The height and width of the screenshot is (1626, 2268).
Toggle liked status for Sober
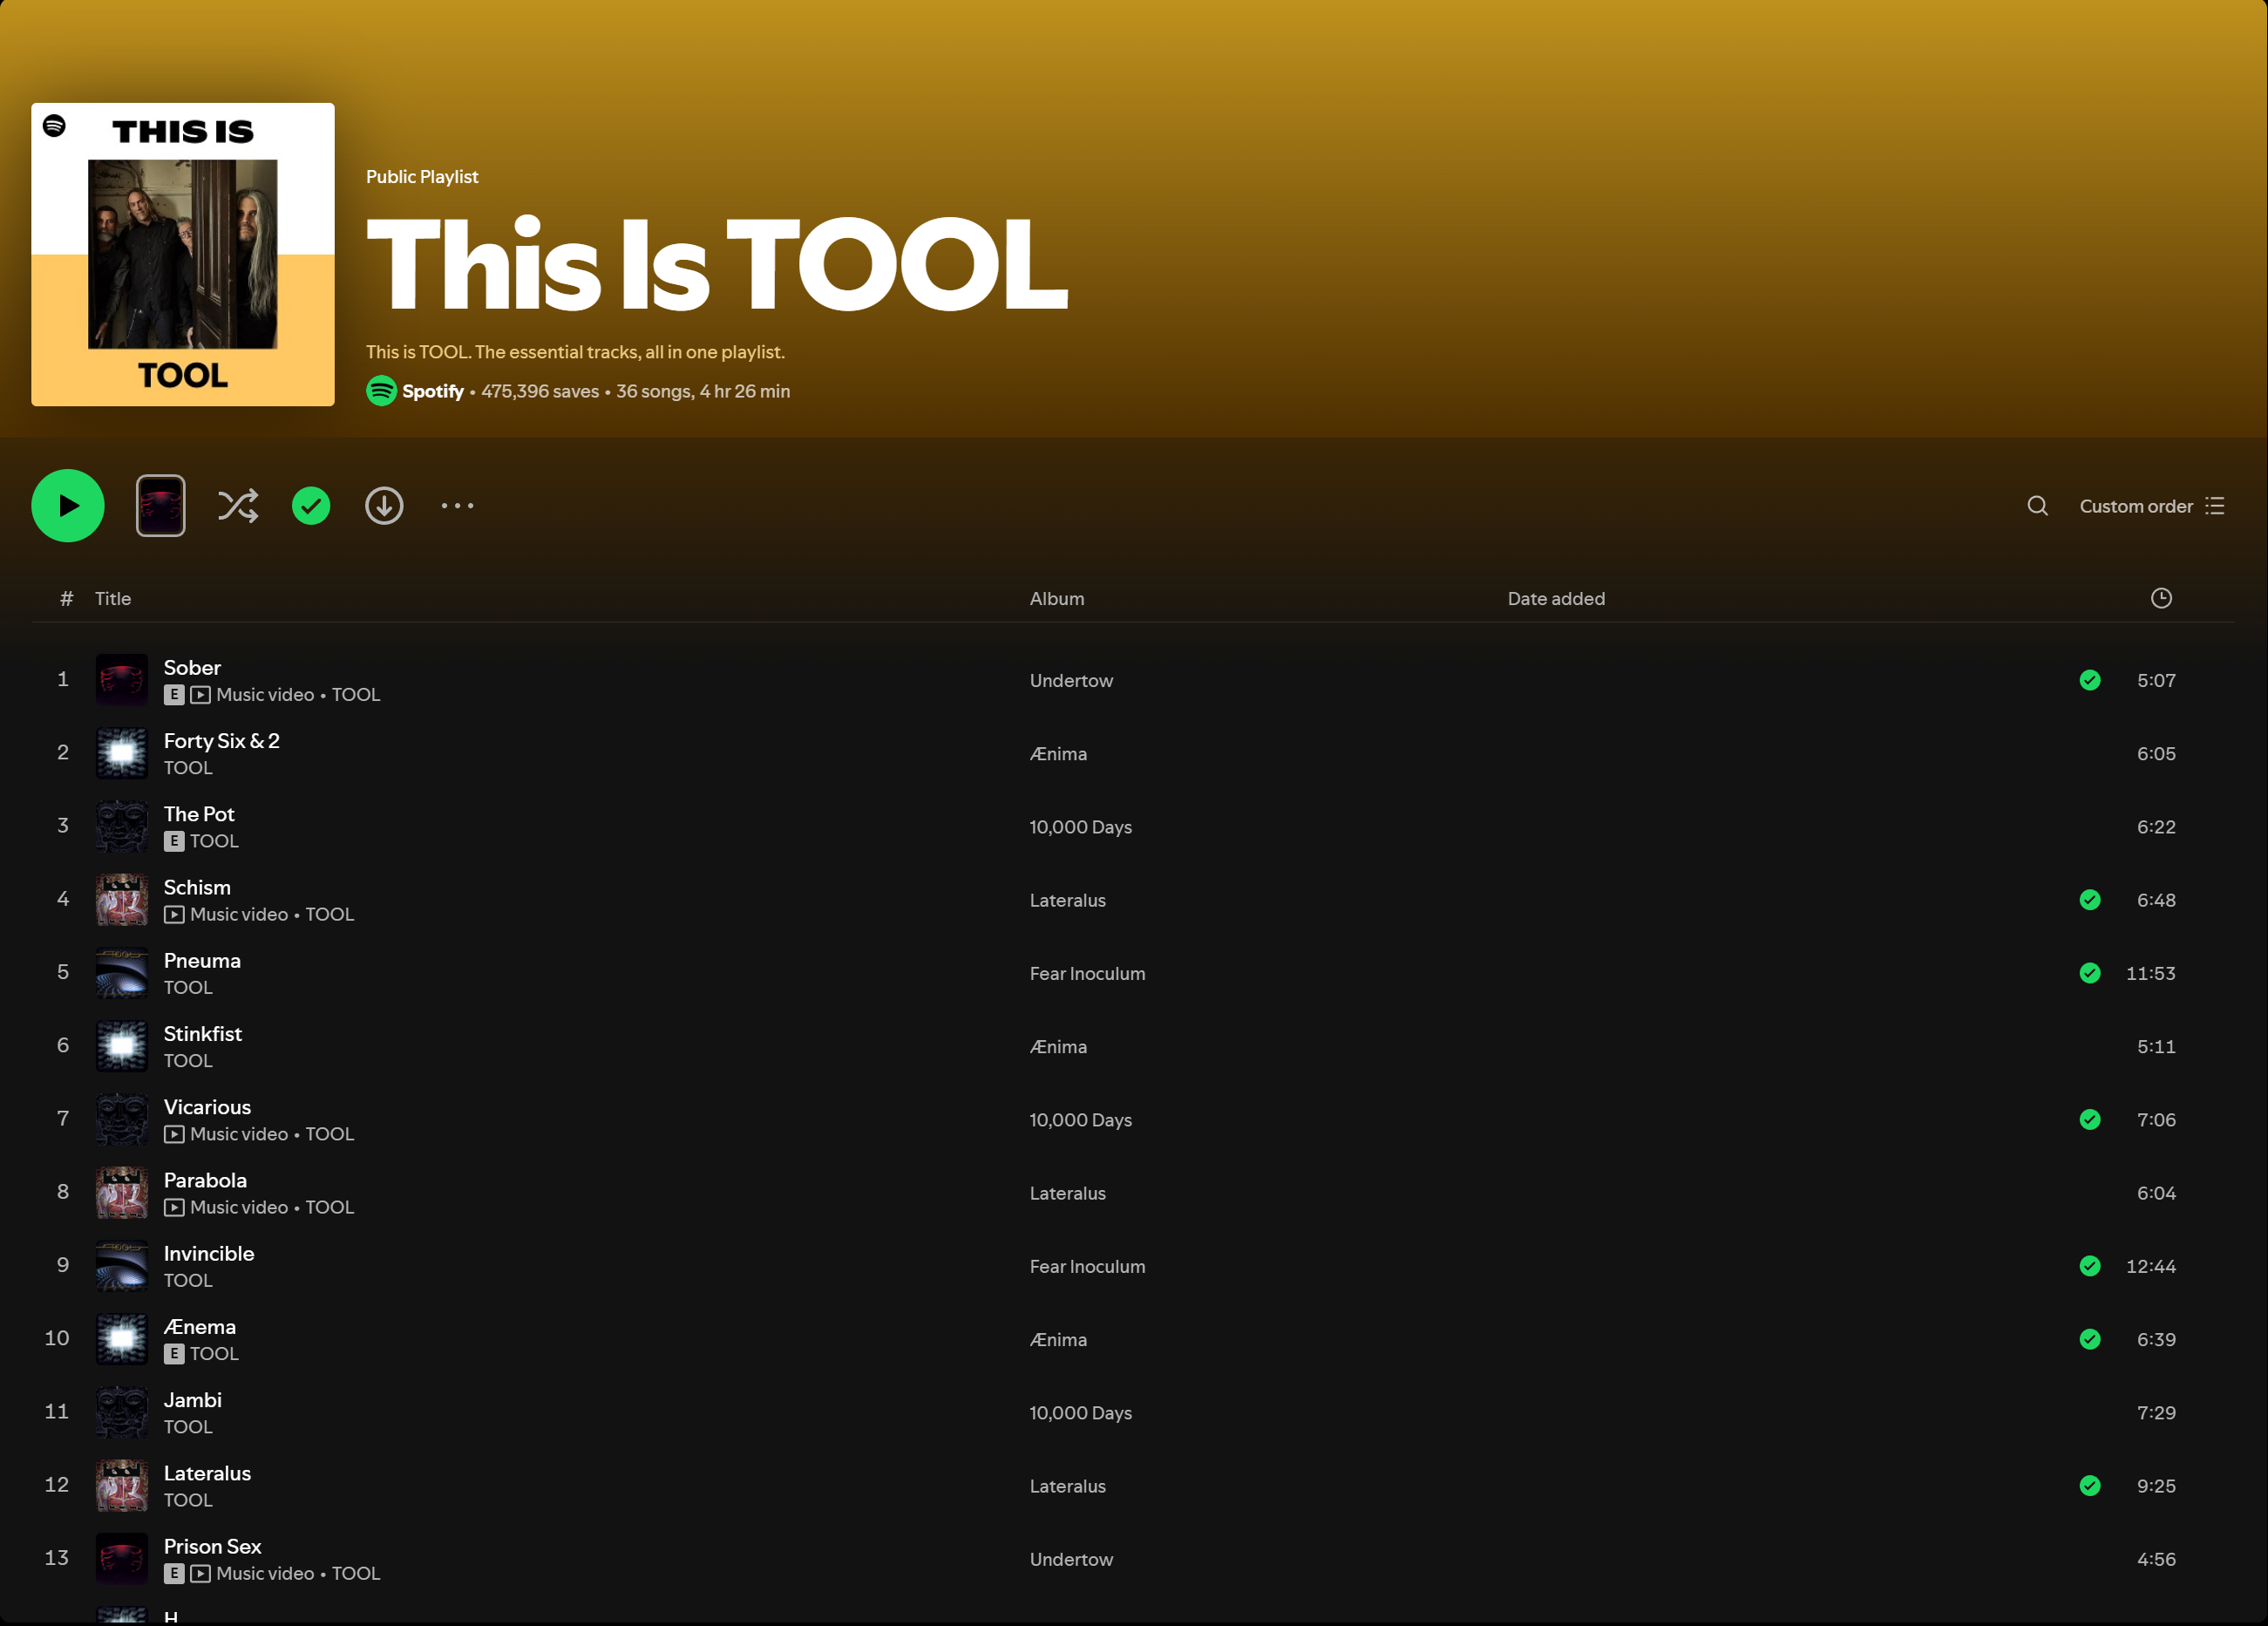click(2090, 680)
